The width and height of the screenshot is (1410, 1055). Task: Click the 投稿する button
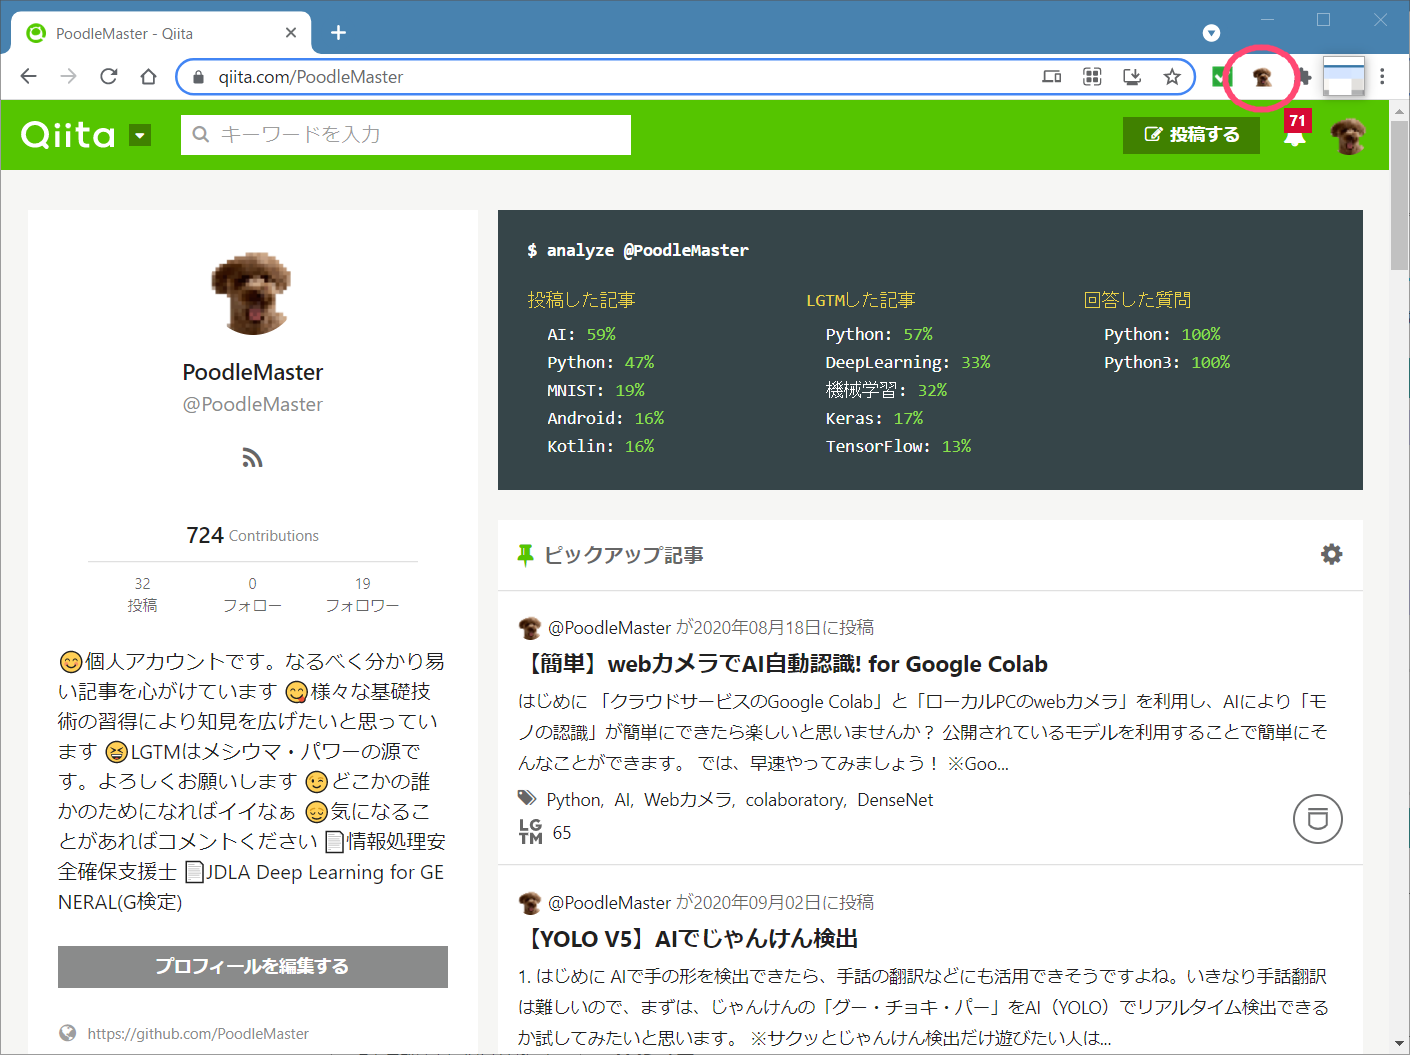click(1191, 134)
